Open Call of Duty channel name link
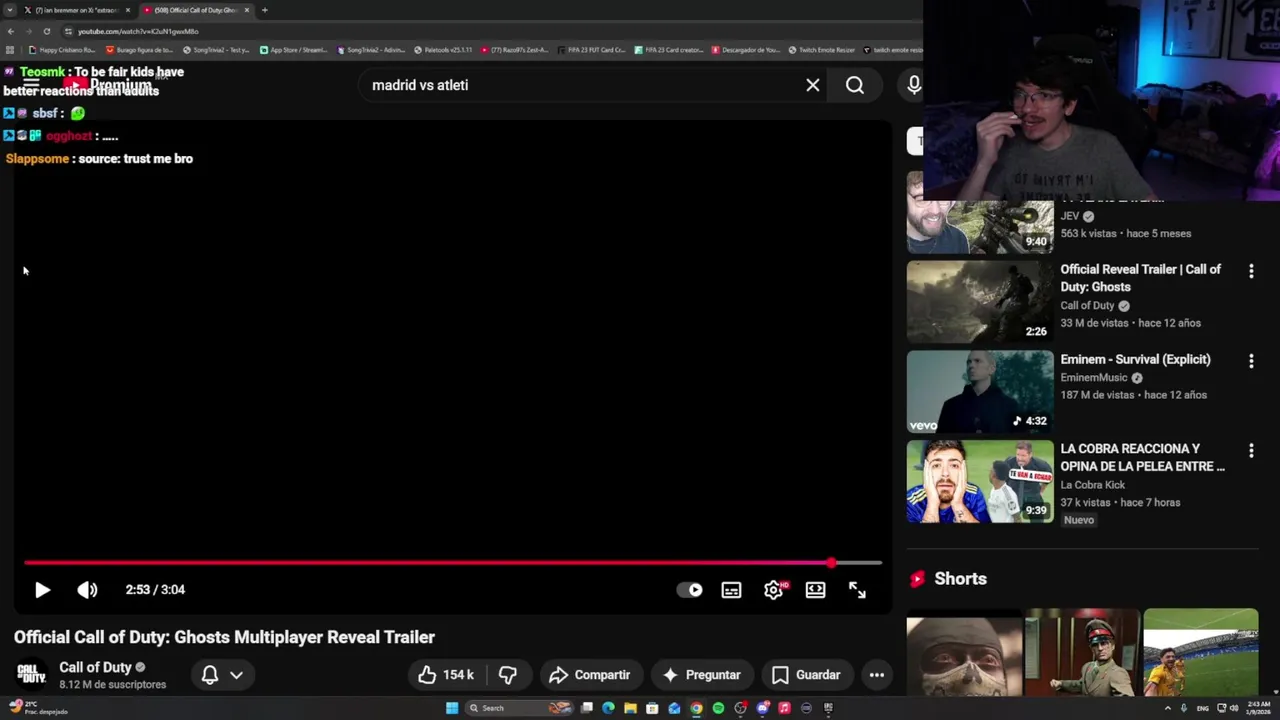This screenshot has height=720, width=1280. [x=95, y=667]
